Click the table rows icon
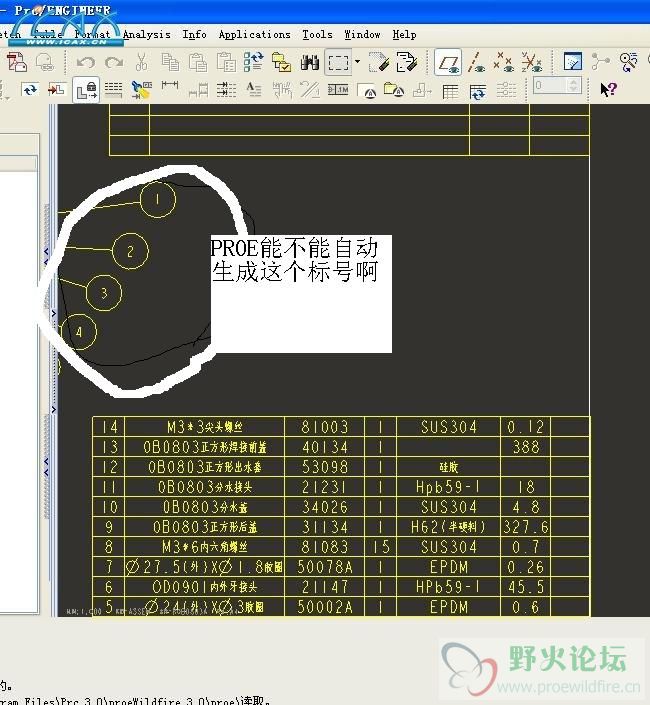This screenshot has height=705, width=650. coord(113,90)
